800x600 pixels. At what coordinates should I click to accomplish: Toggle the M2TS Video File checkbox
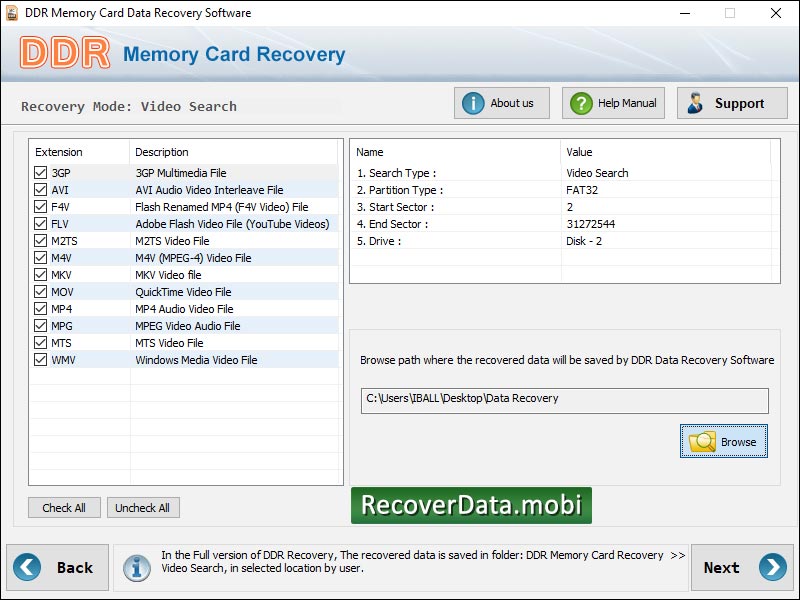click(x=42, y=240)
